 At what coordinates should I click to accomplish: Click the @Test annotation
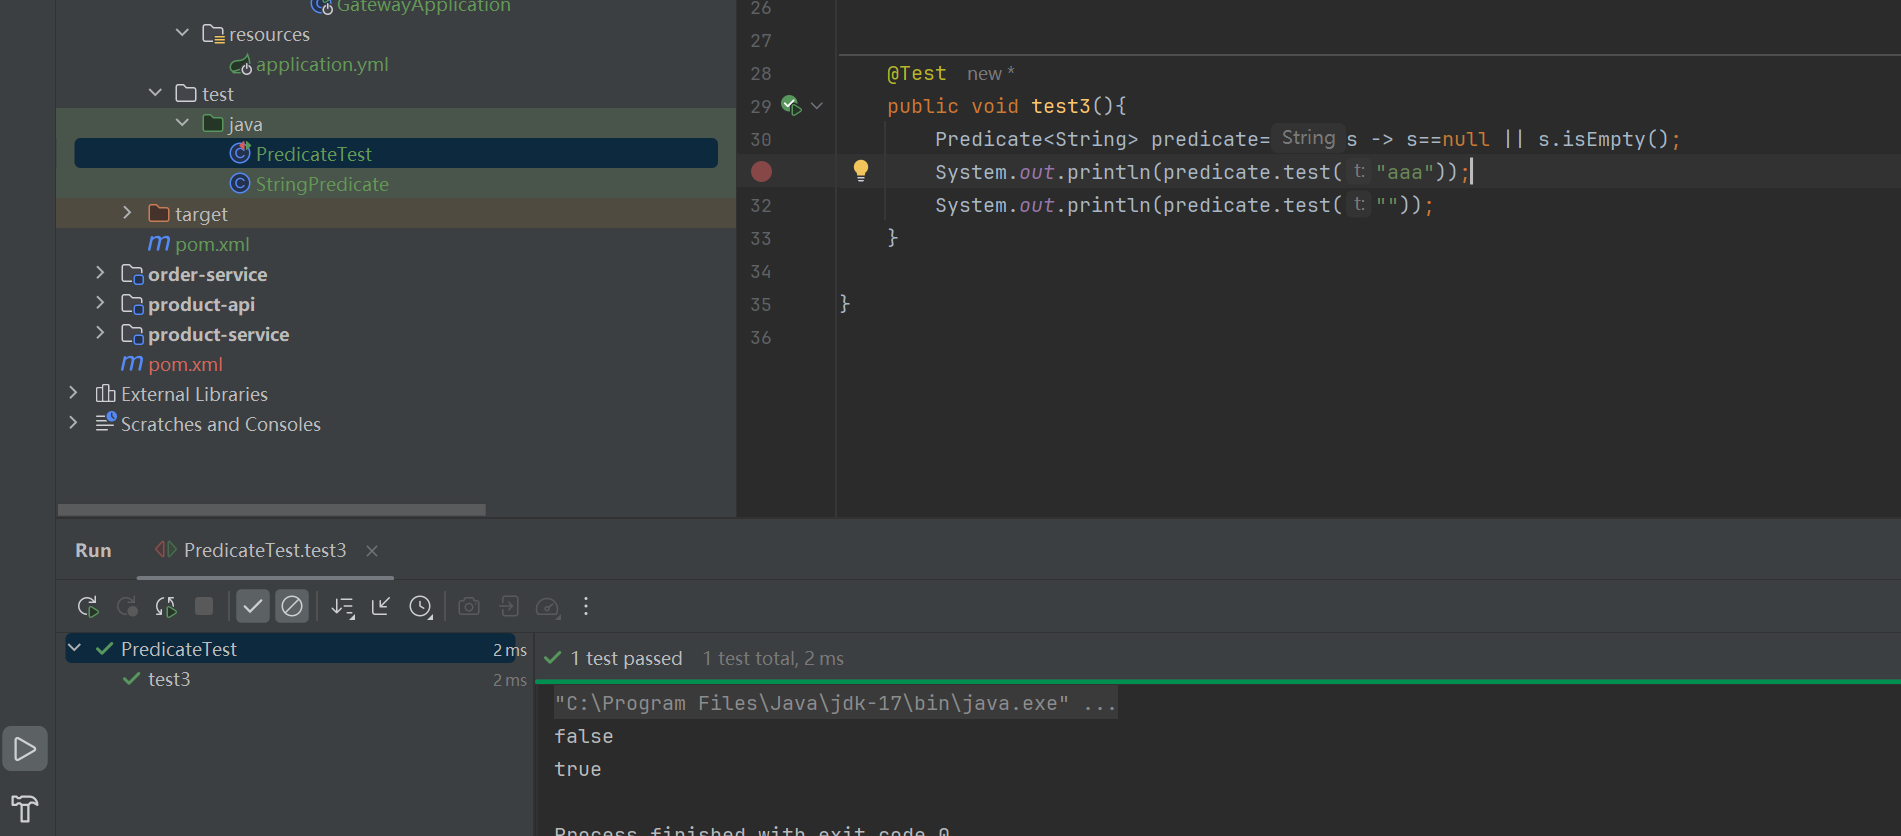pos(917,73)
